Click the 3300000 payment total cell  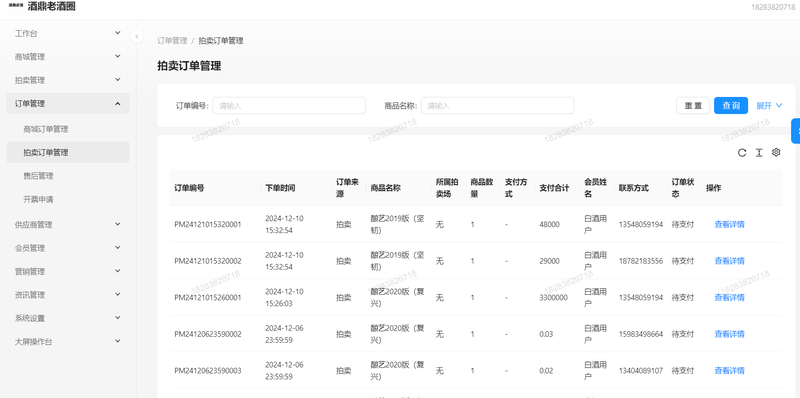coord(553,297)
